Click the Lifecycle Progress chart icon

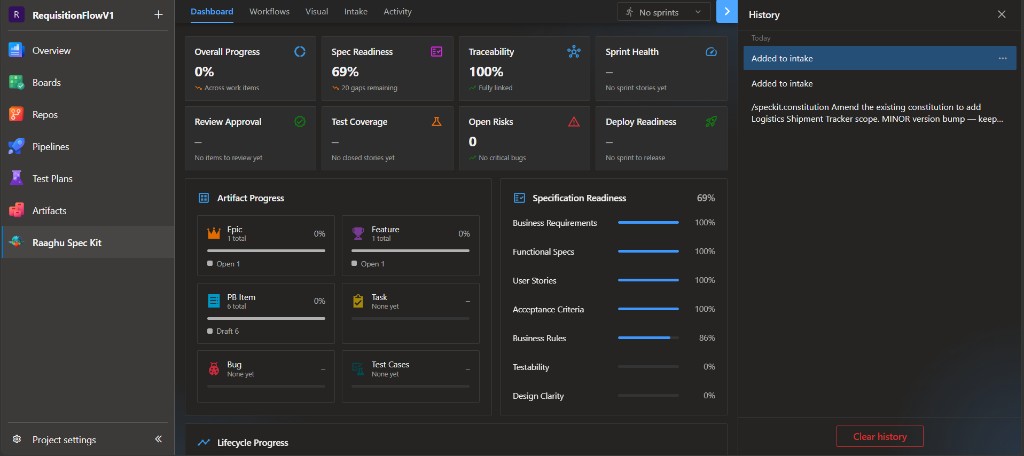point(204,443)
